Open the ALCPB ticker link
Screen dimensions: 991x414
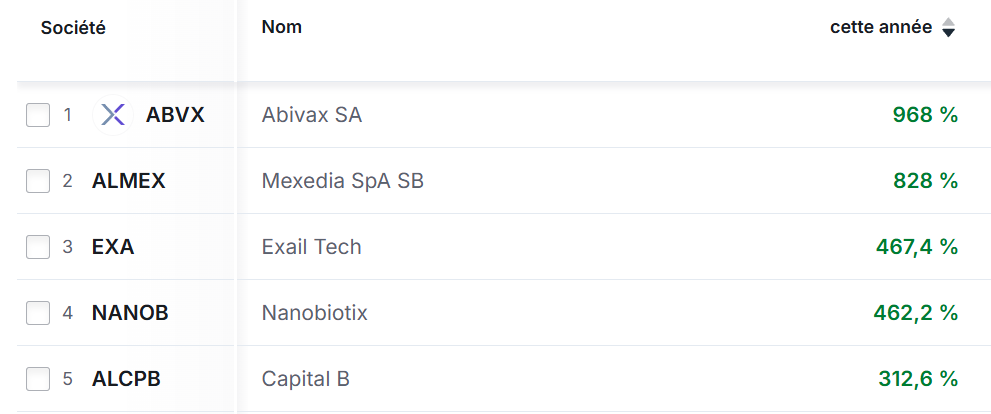tap(126, 379)
